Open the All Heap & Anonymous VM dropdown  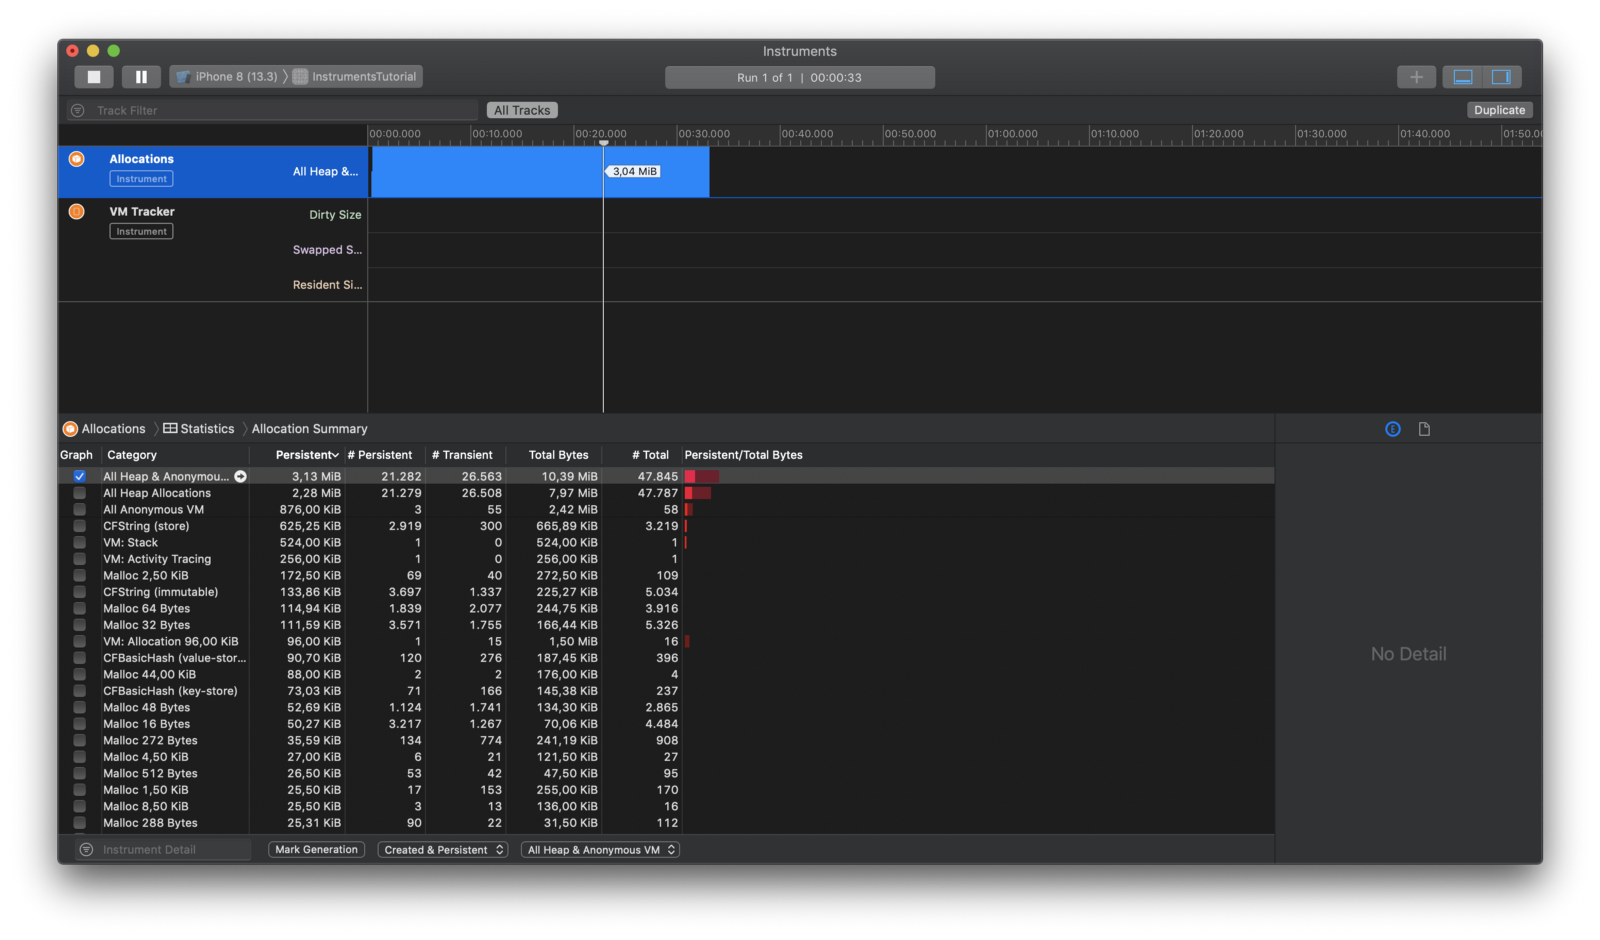click(600, 850)
